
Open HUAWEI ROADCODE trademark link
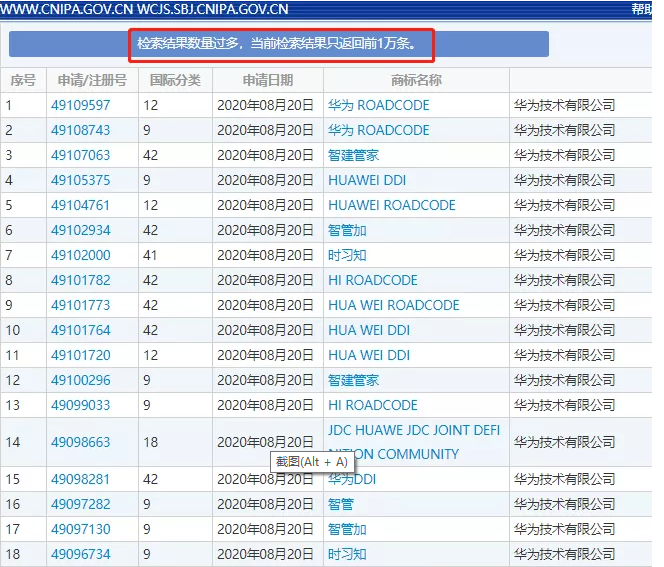pyautogui.click(x=392, y=205)
